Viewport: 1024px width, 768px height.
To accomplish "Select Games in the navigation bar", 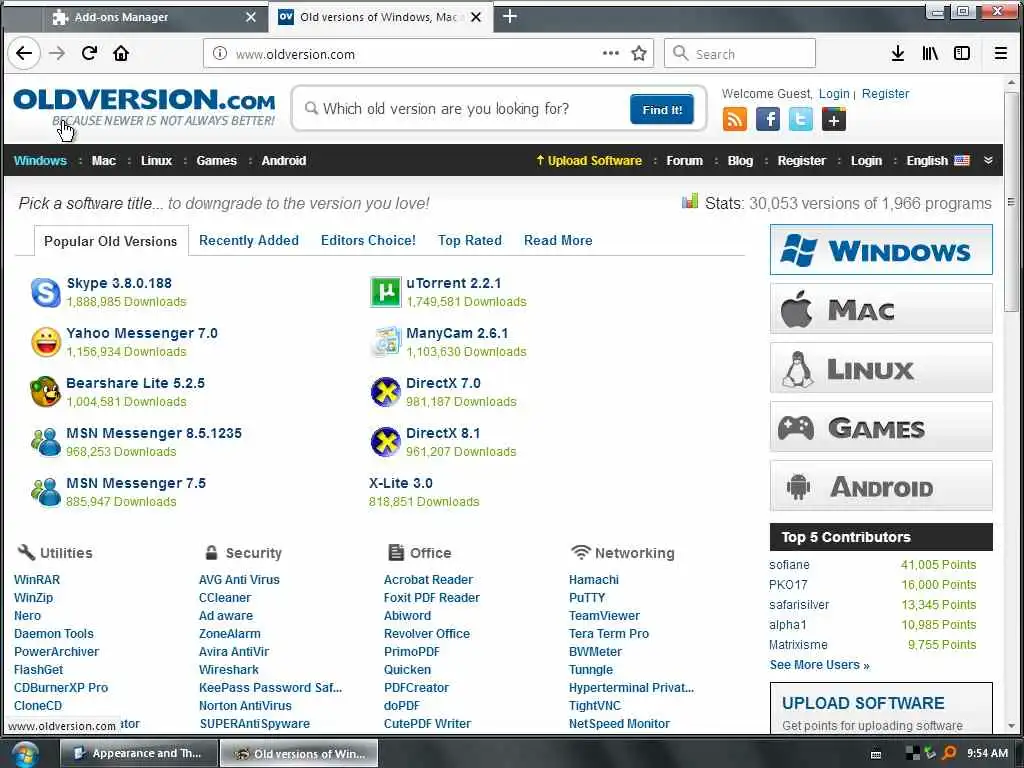I will (x=216, y=161).
